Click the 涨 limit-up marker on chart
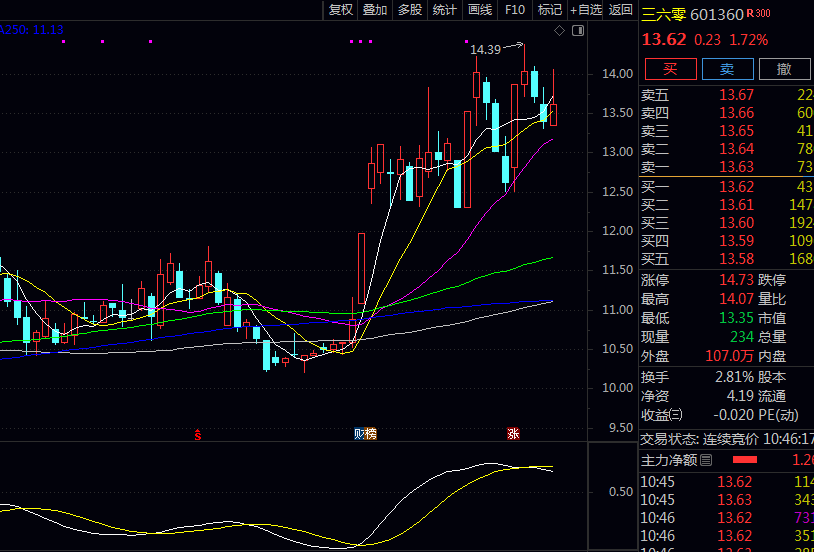Viewport: 814px width, 552px height. coord(513,433)
